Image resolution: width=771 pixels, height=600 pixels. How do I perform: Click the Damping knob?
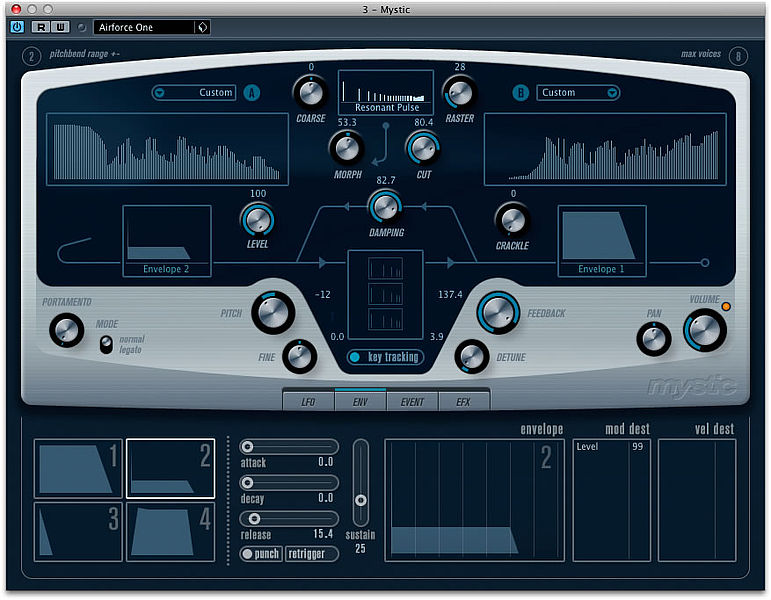(x=386, y=207)
